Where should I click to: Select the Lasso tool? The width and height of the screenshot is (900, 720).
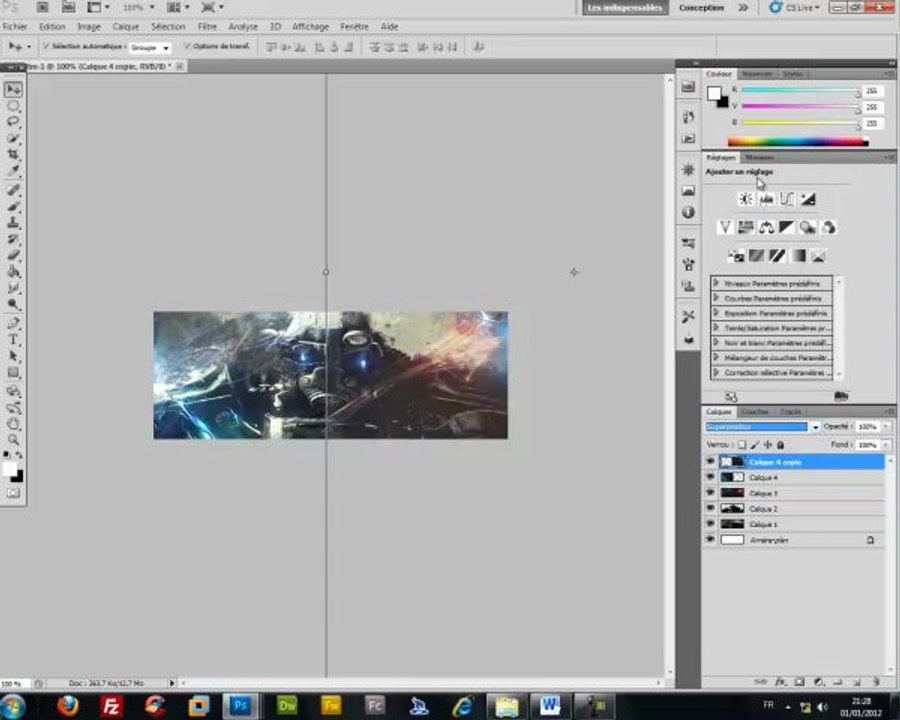(13, 122)
